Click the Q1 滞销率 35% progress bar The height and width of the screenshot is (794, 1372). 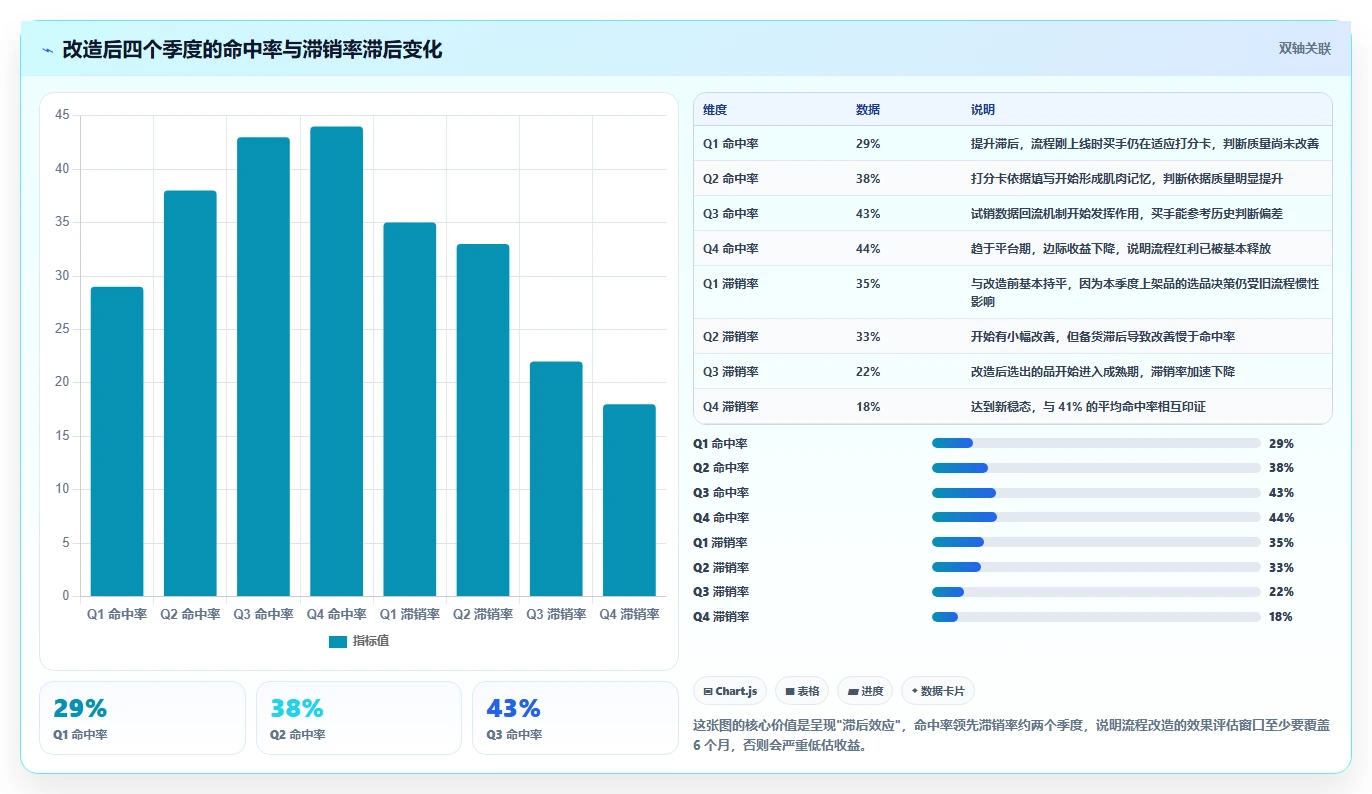click(x=1096, y=542)
